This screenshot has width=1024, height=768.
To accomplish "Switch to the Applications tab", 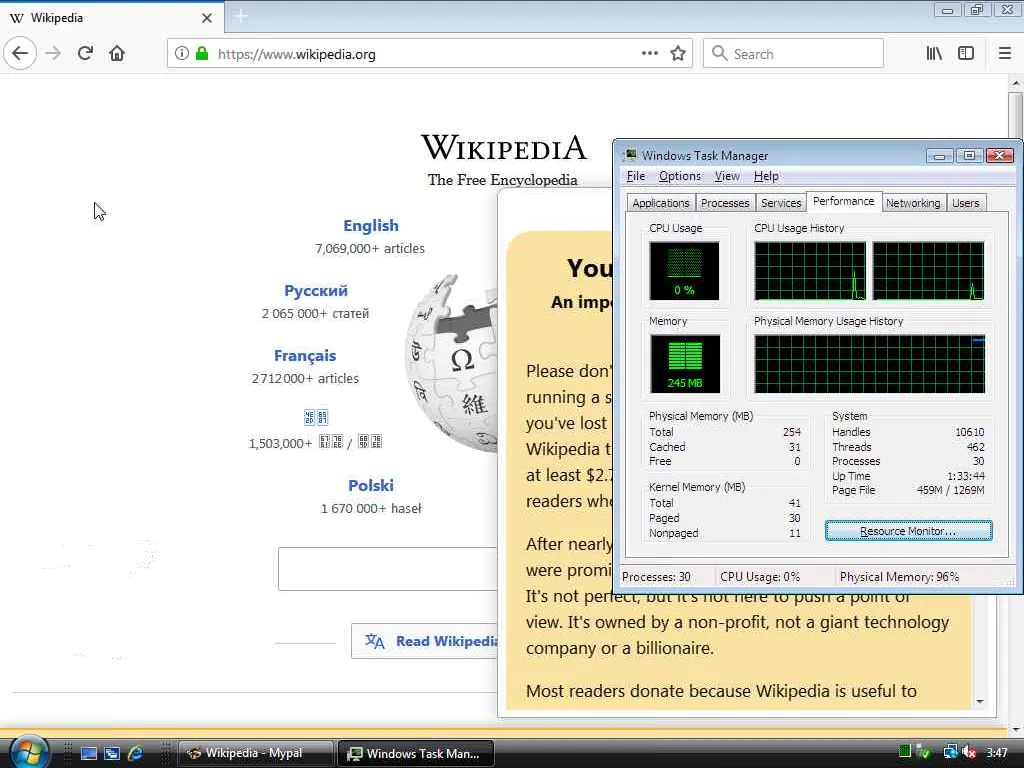I will point(661,203).
